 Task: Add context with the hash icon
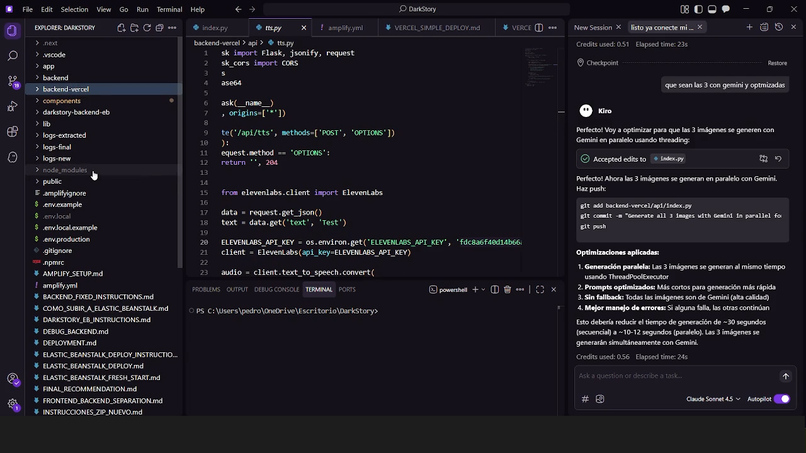coord(585,399)
